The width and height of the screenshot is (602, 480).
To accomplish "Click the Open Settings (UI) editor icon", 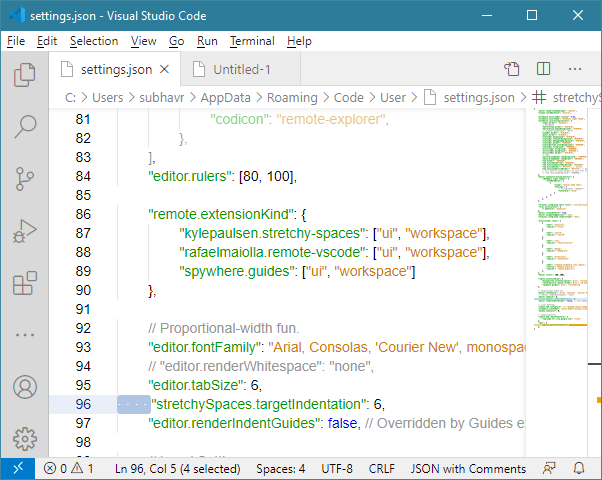I will point(511,69).
